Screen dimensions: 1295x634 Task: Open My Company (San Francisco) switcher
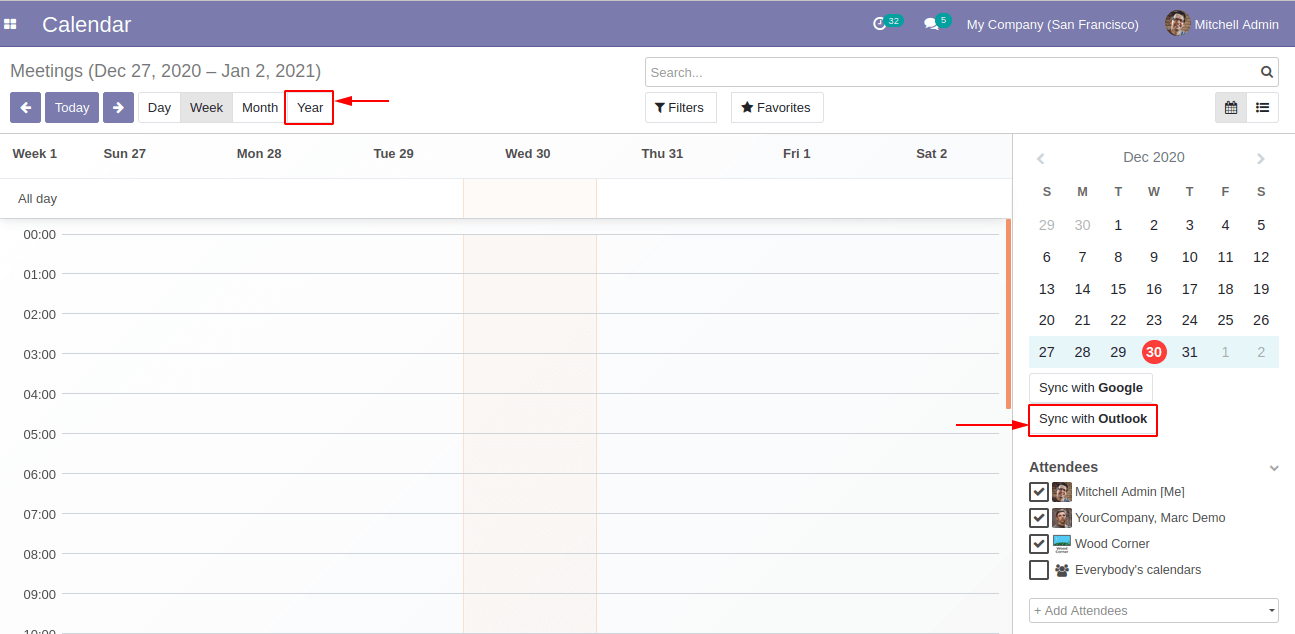coord(1052,24)
